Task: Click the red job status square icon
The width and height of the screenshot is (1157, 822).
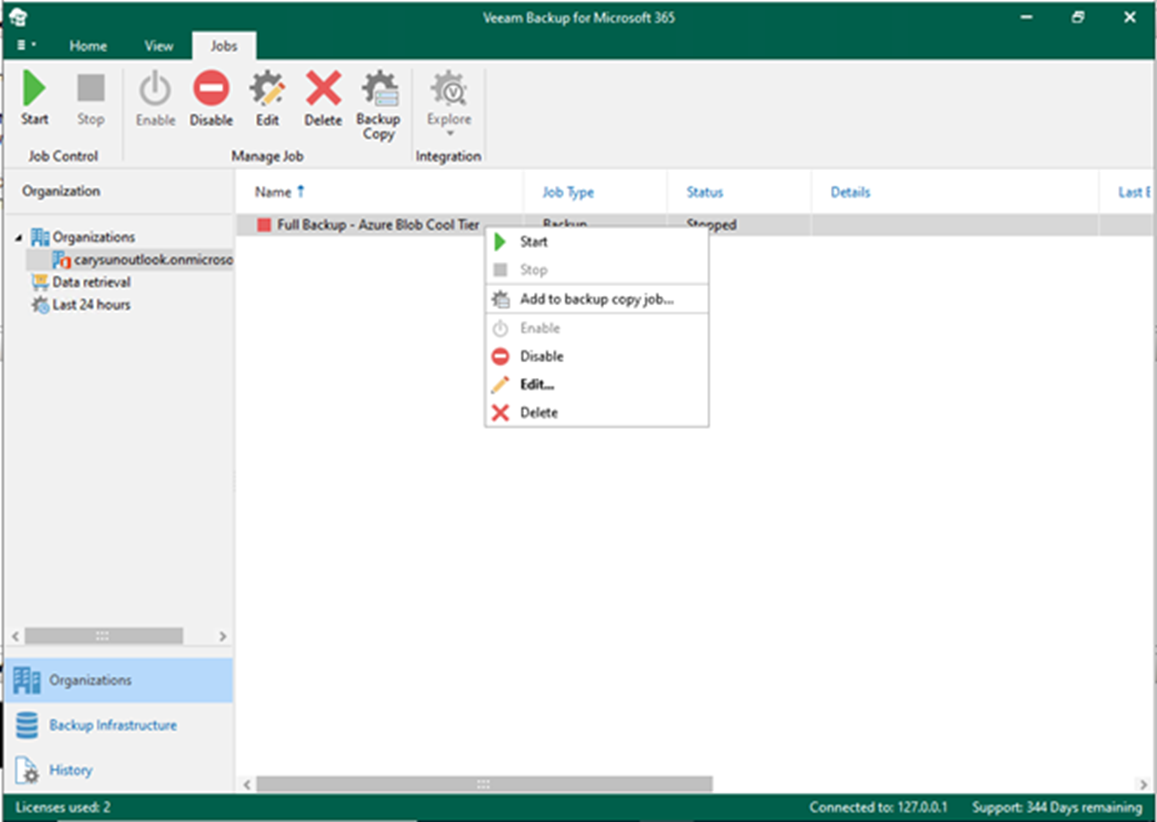Action: 263,224
